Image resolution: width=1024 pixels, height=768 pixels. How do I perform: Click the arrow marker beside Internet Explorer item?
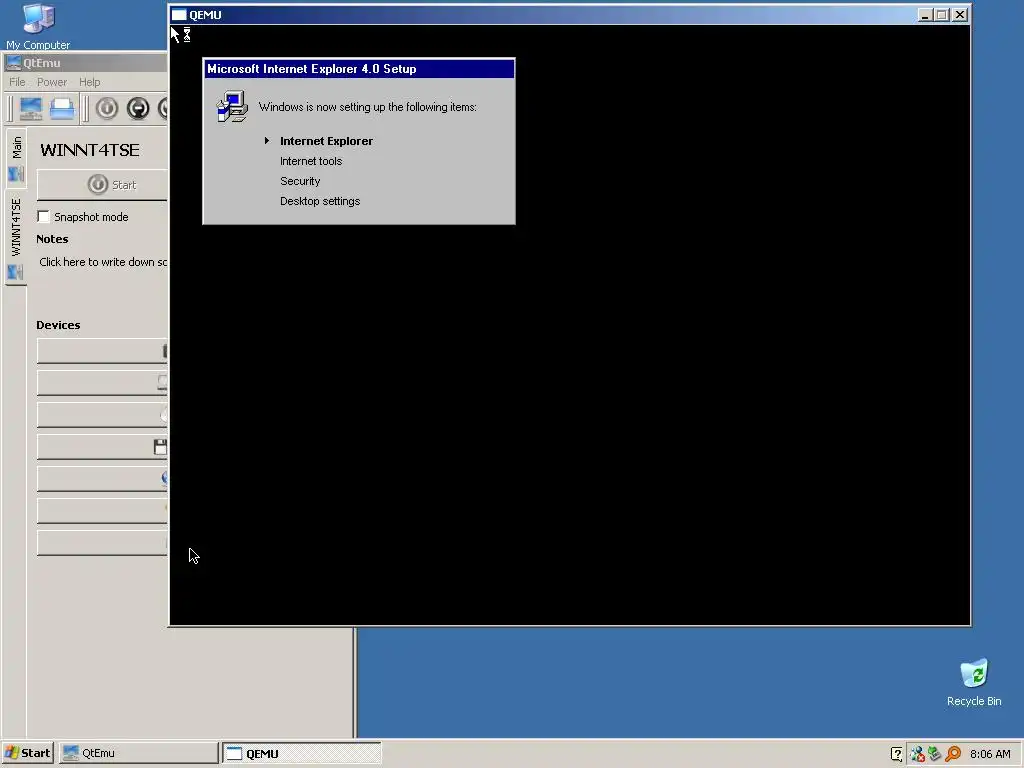coord(266,140)
